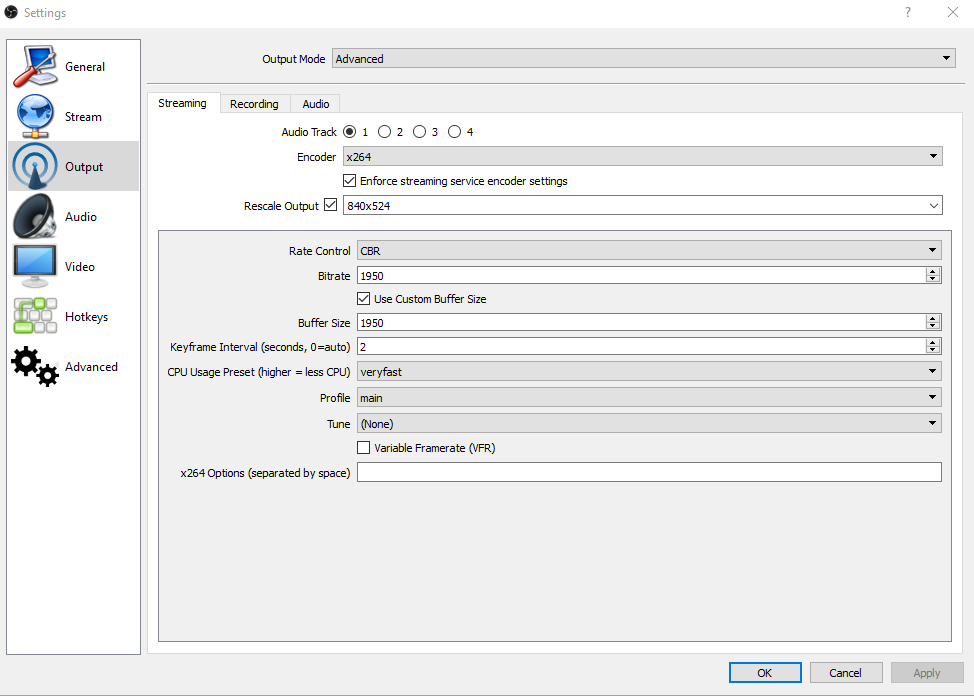Select audio track 2 radio button
Screen dimensions: 974x696
(385, 132)
